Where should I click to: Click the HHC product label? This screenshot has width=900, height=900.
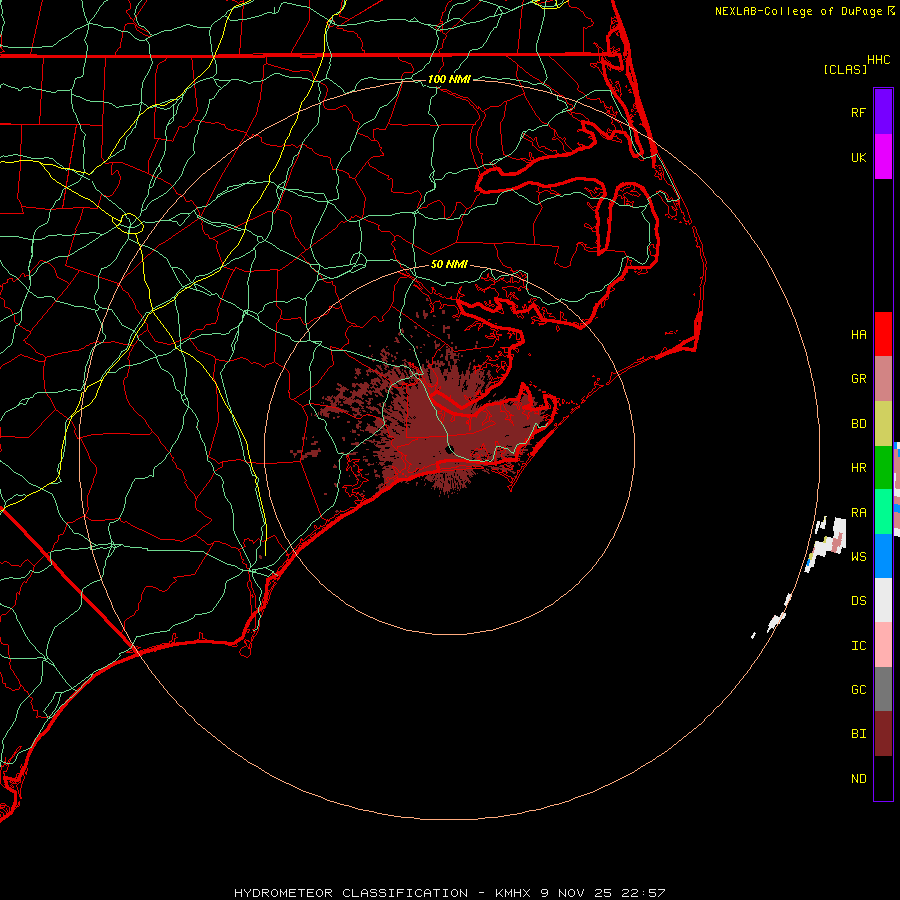[x=878, y=60]
